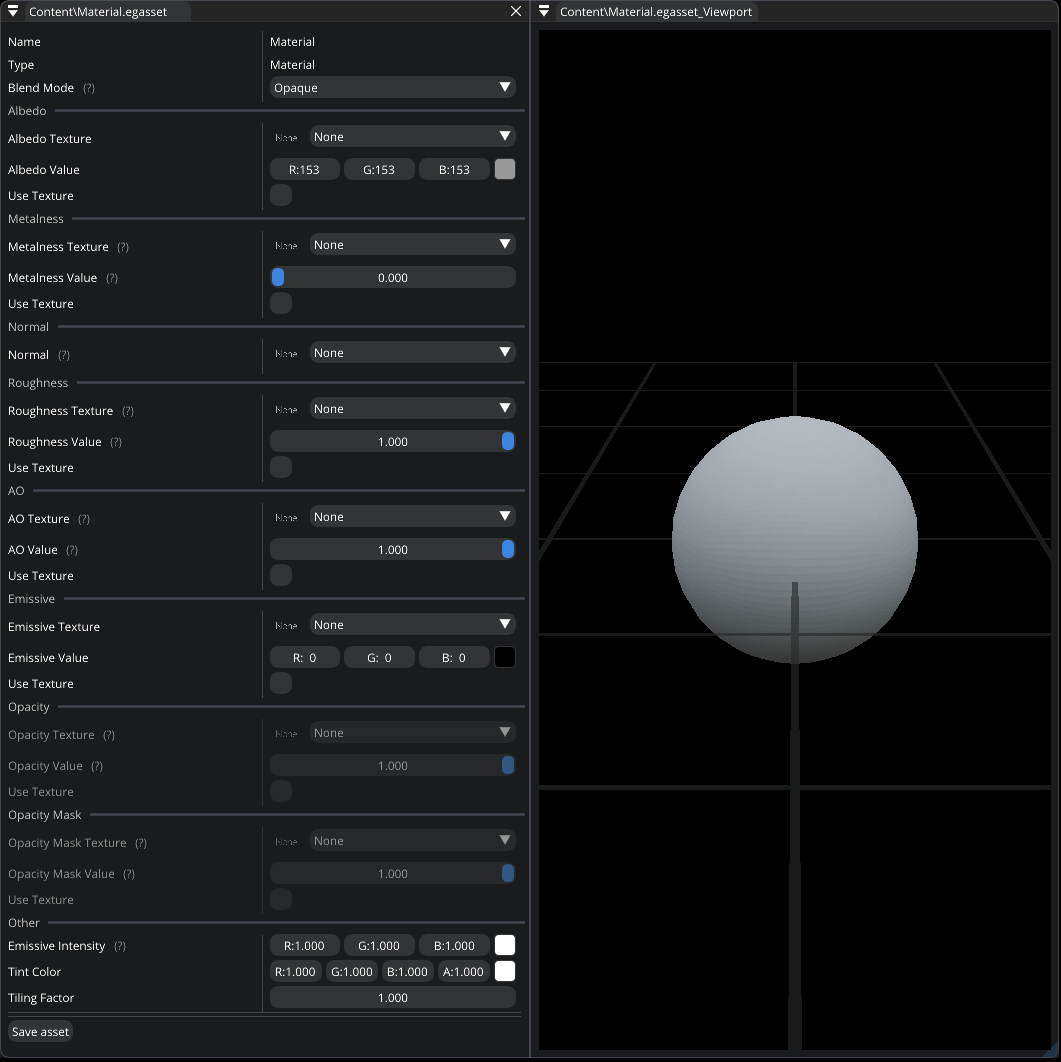Click the Roughness Texture preview thumbnail
This screenshot has height=1062, width=1061.
[286, 410]
